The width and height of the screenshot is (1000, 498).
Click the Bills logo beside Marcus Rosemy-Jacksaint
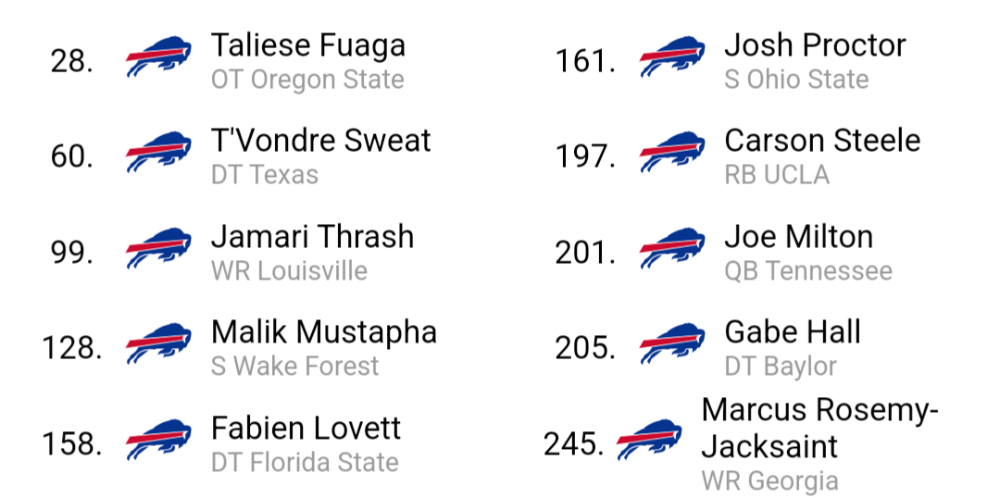(649, 439)
